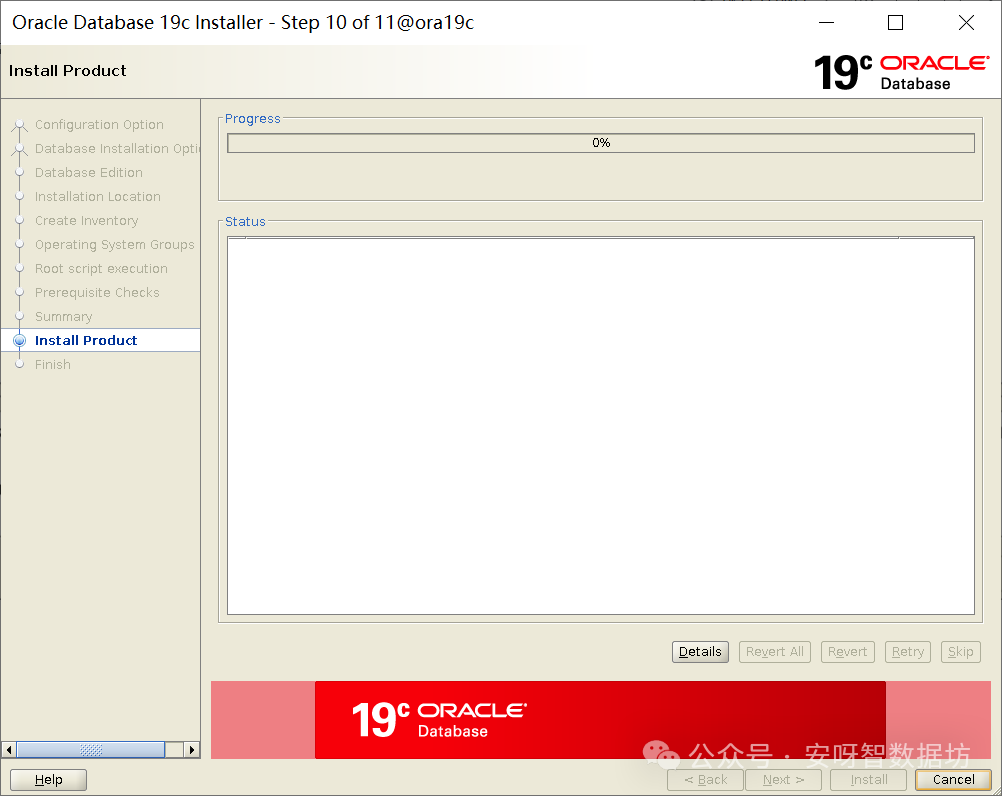1002x796 pixels.
Task: Cancel the Oracle installation
Action: (953, 779)
